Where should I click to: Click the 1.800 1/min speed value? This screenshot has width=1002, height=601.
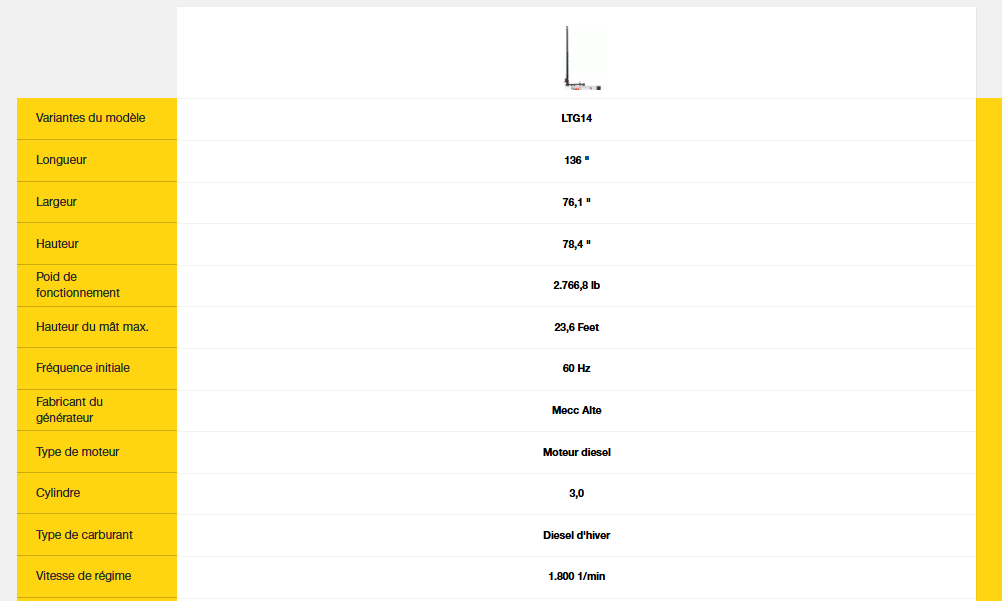[576, 577]
